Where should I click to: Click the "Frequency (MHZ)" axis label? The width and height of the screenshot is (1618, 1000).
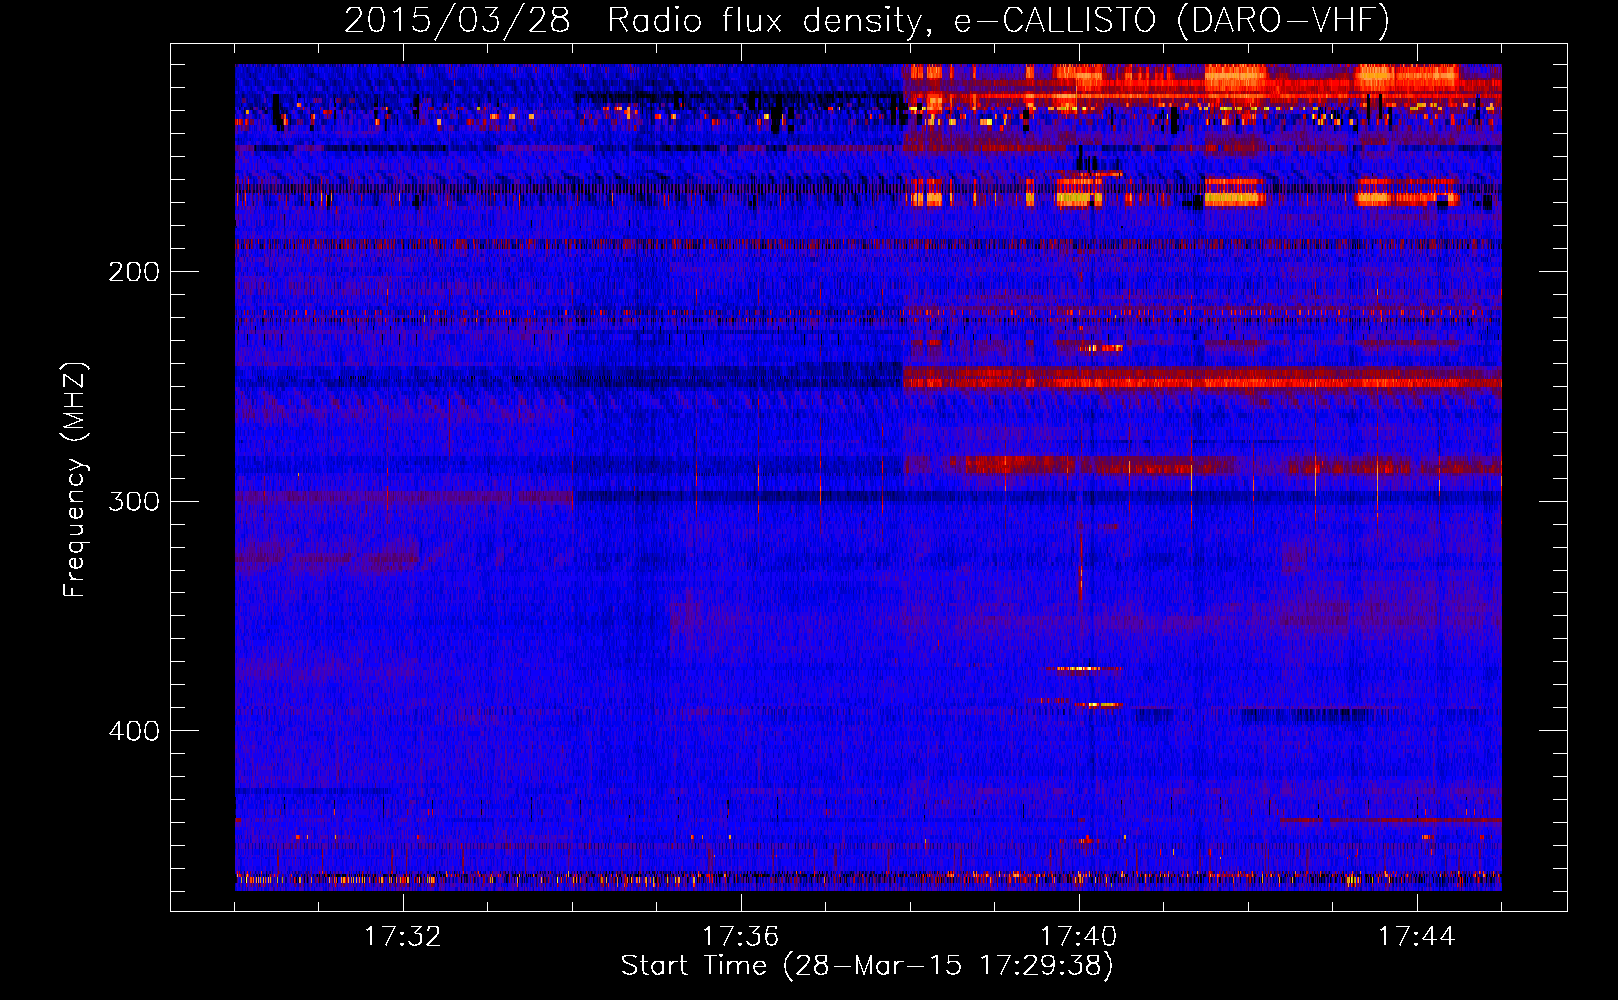point(75,480)
